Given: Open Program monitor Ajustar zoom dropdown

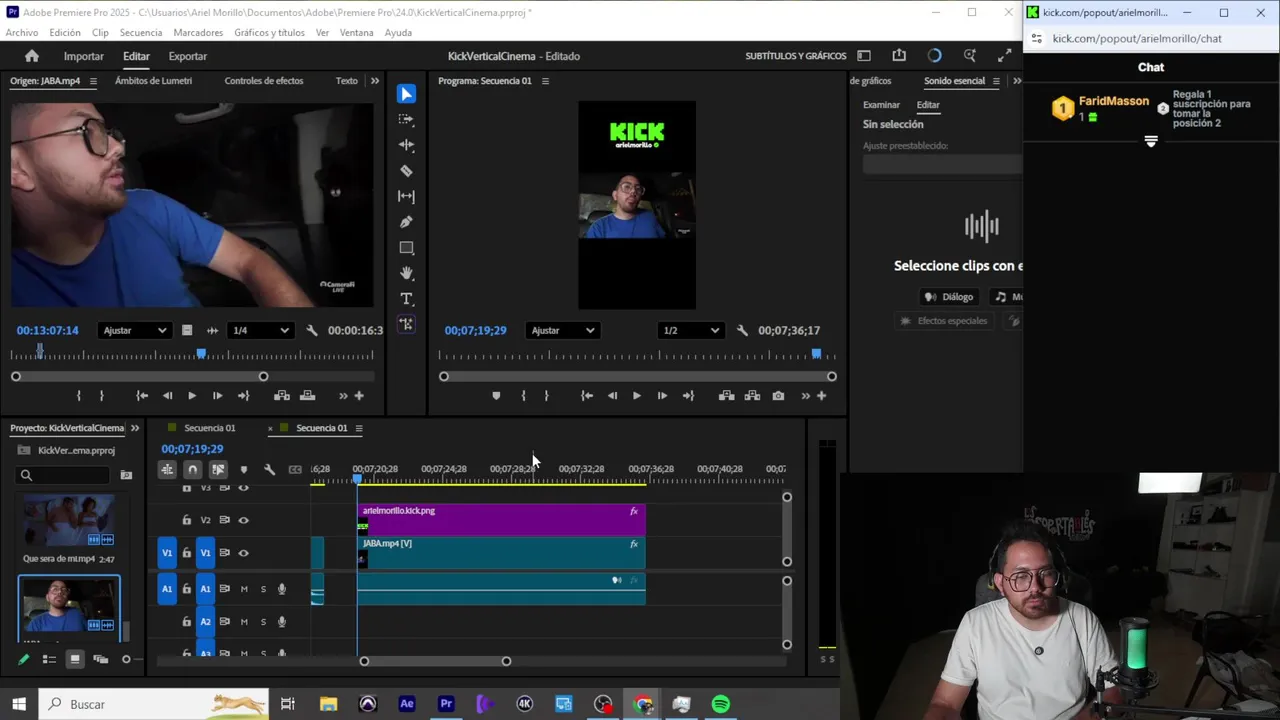Looking at the screenshot, I should (x=562, y=330).
